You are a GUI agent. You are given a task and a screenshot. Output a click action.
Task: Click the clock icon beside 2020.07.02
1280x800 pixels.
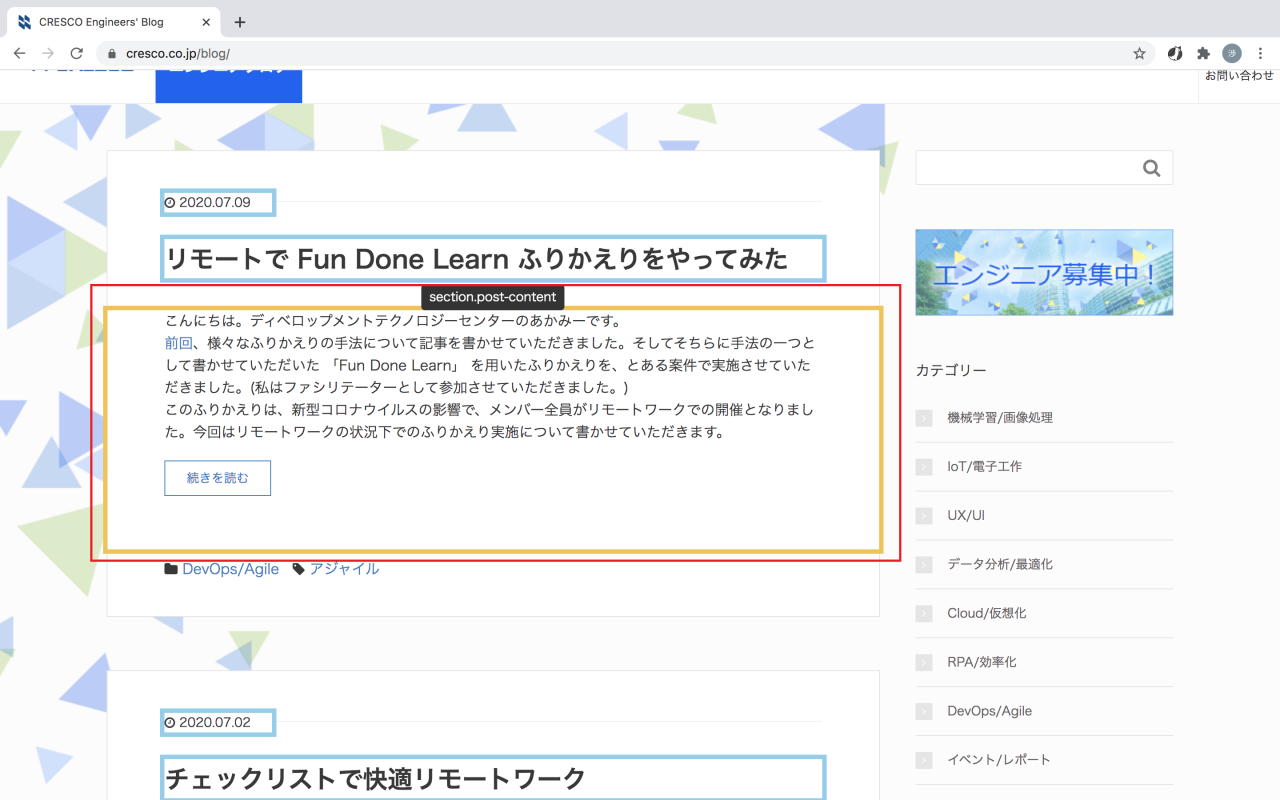(170, 723)
